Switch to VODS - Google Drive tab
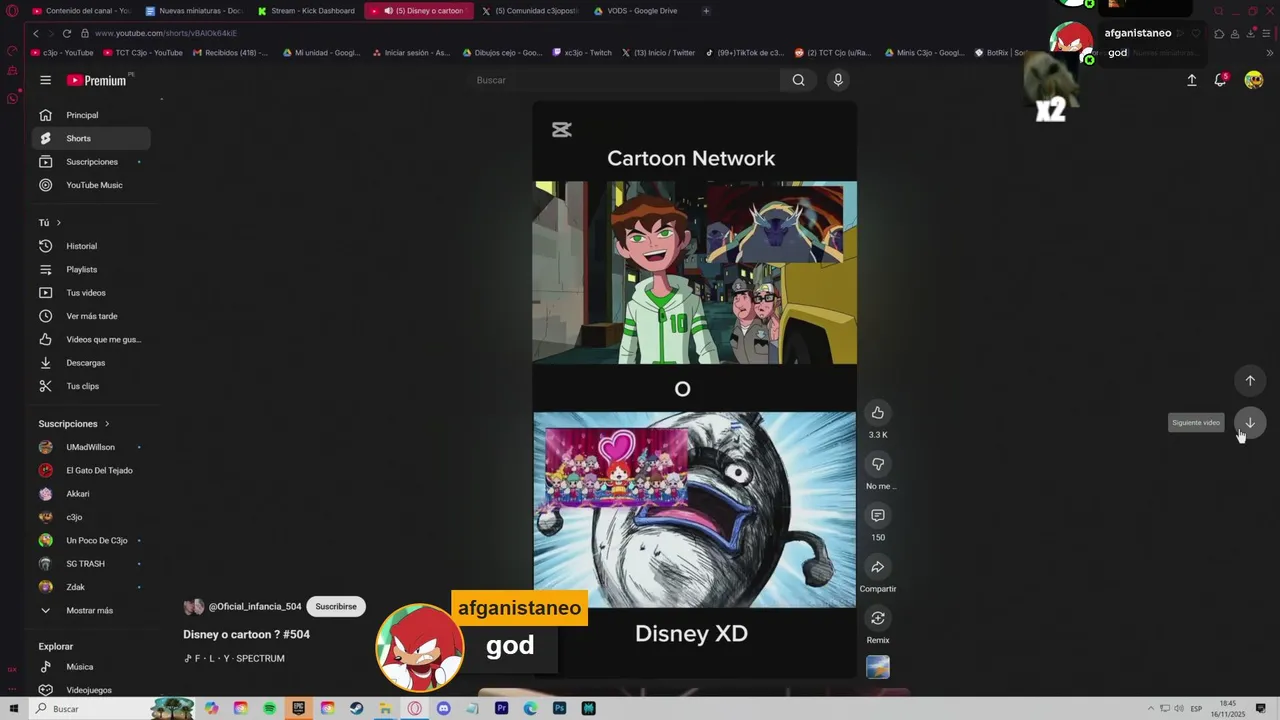This screenshot has width=1280, height=720. pos(641,11)
